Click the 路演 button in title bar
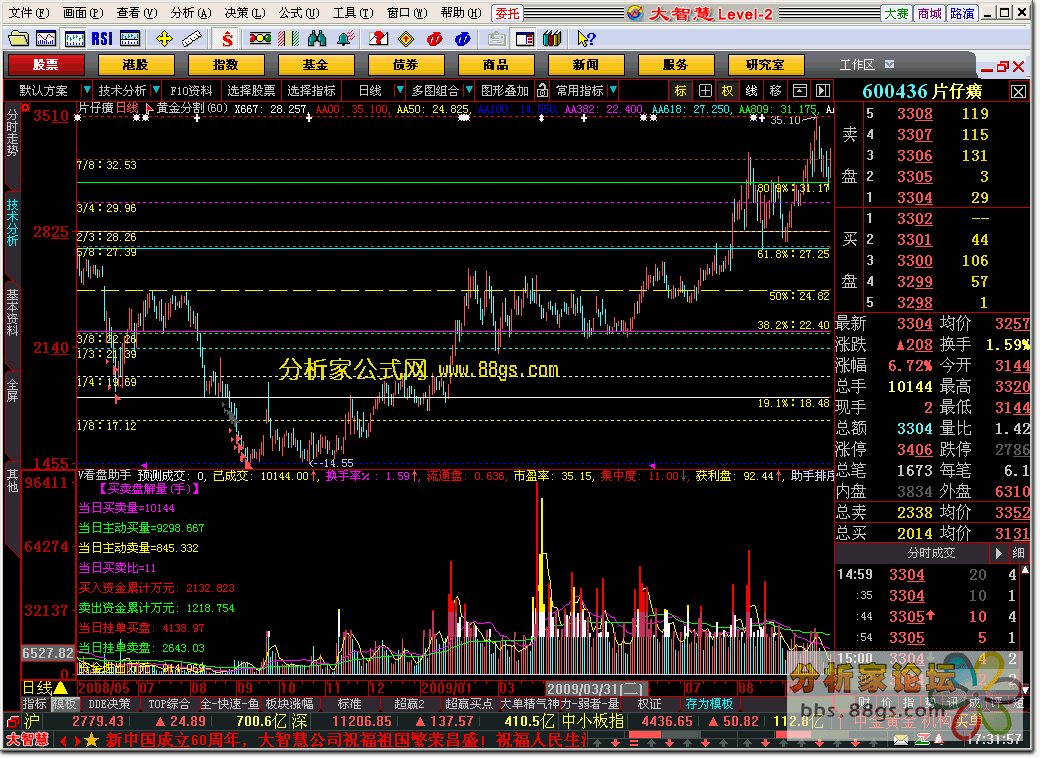Screen dimensions: 1040x758 pyautogui.click(x=962, y=13)
